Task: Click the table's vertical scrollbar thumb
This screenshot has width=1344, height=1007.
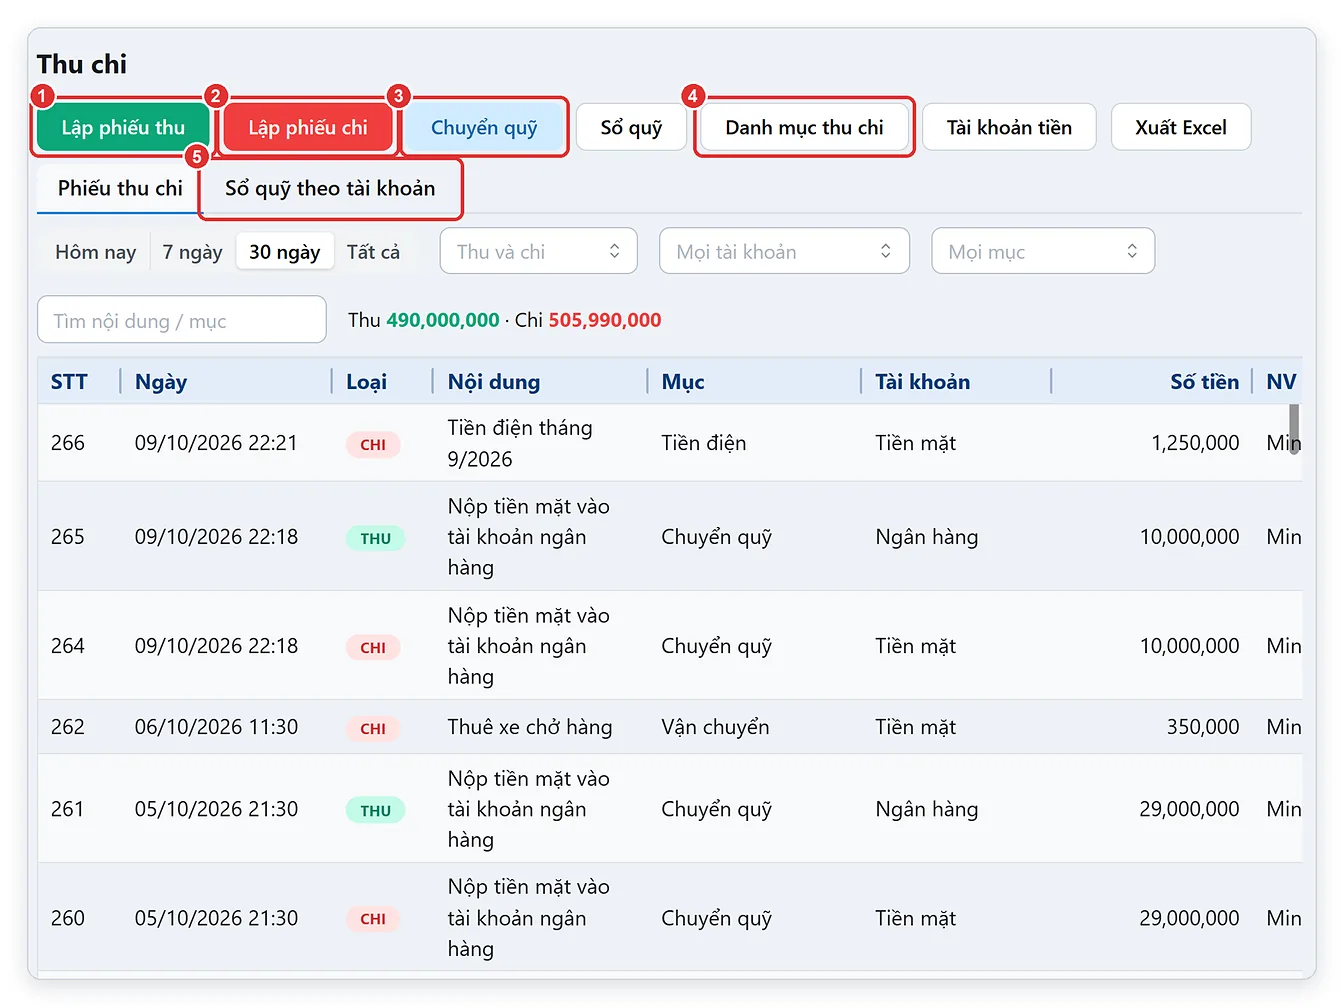Action: click(1294, 429)
